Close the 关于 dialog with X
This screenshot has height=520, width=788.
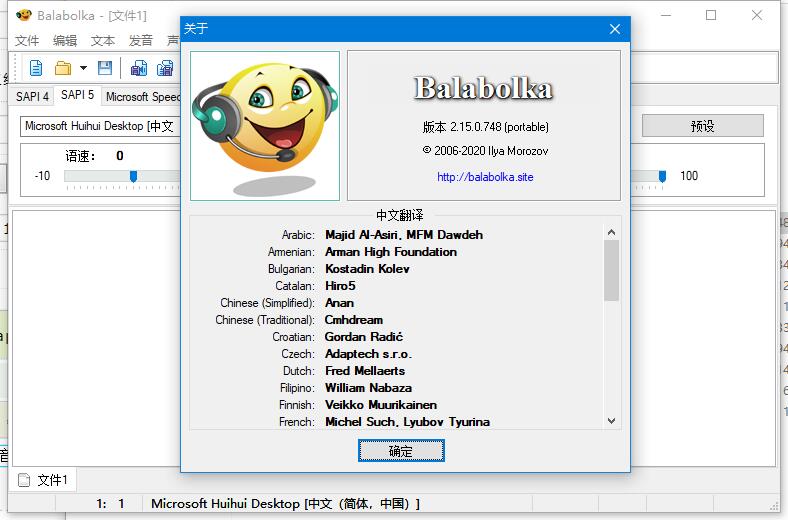tap(615, 29)
